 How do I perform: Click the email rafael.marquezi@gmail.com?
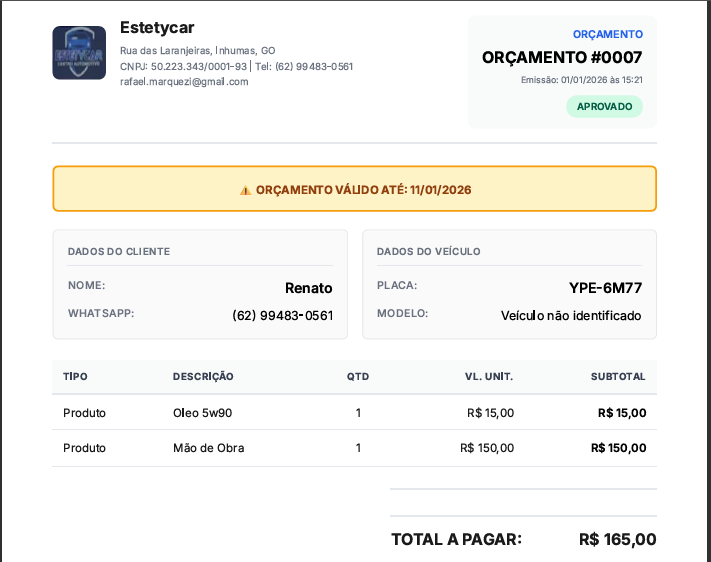coord(184,82)
